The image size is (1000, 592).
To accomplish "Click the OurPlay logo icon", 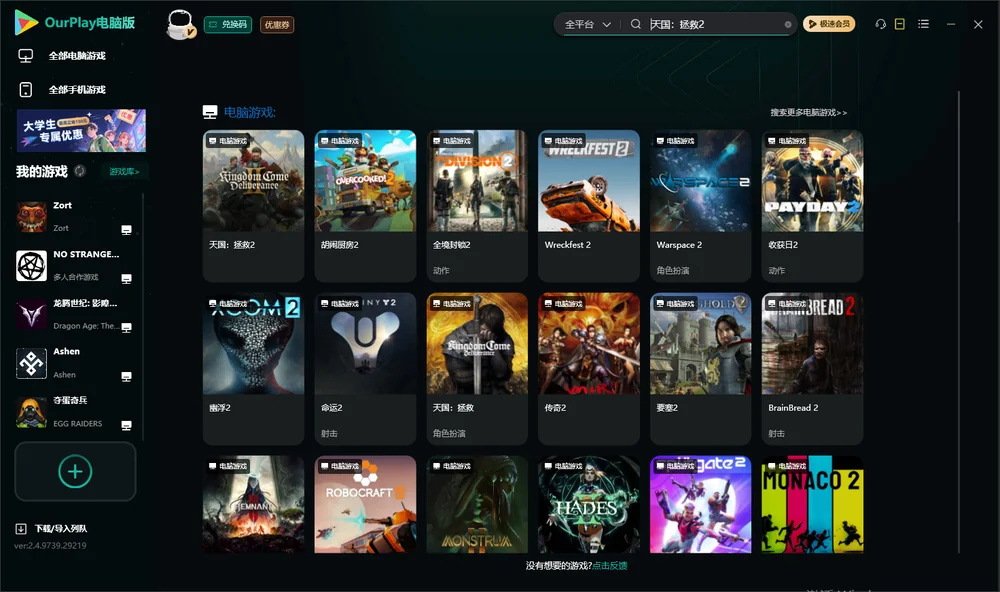I will [26, 22].
